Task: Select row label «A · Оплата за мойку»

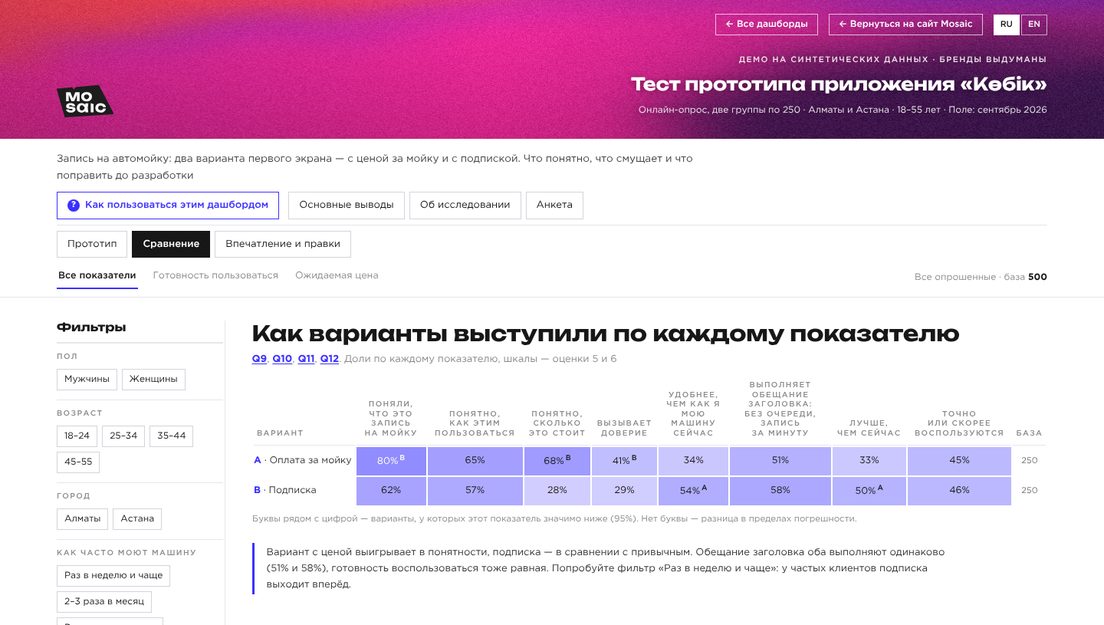Action: (303, 461)
